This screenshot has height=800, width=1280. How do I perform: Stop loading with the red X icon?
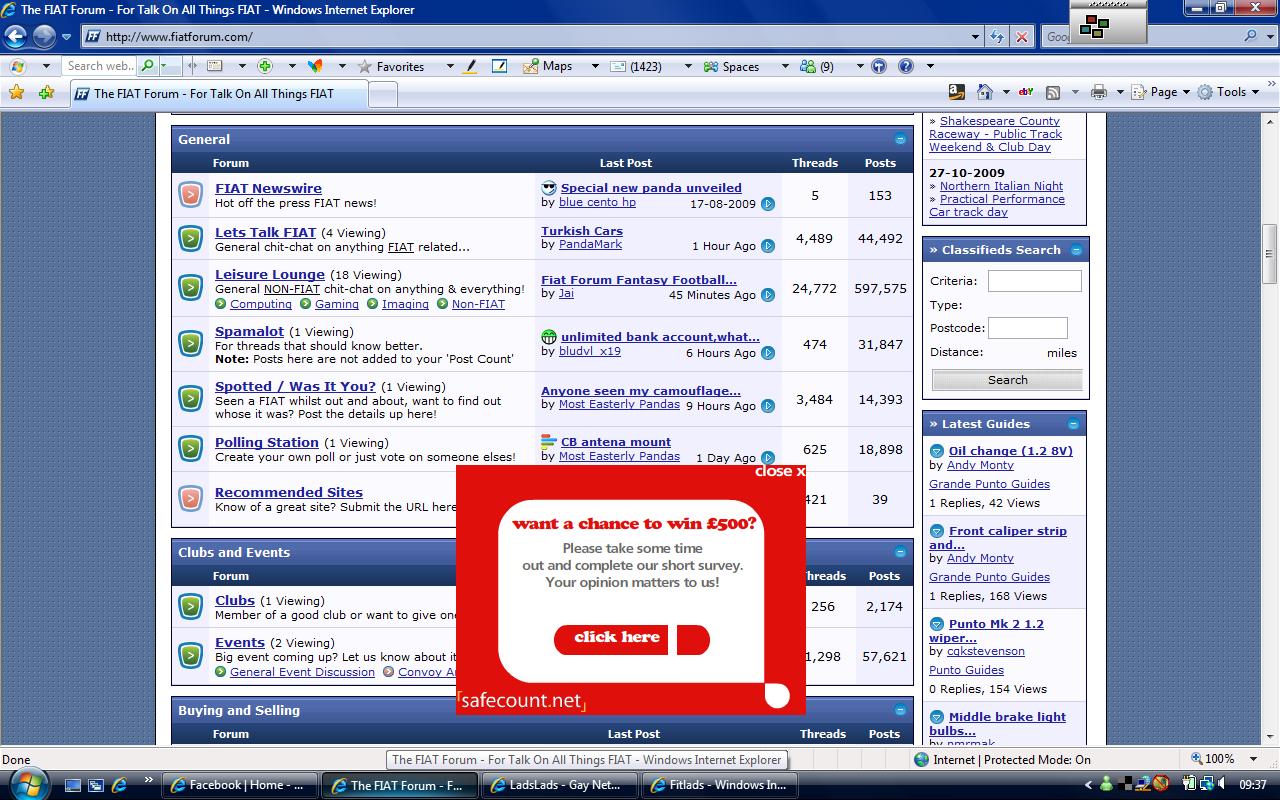[x=1021, y=37]
